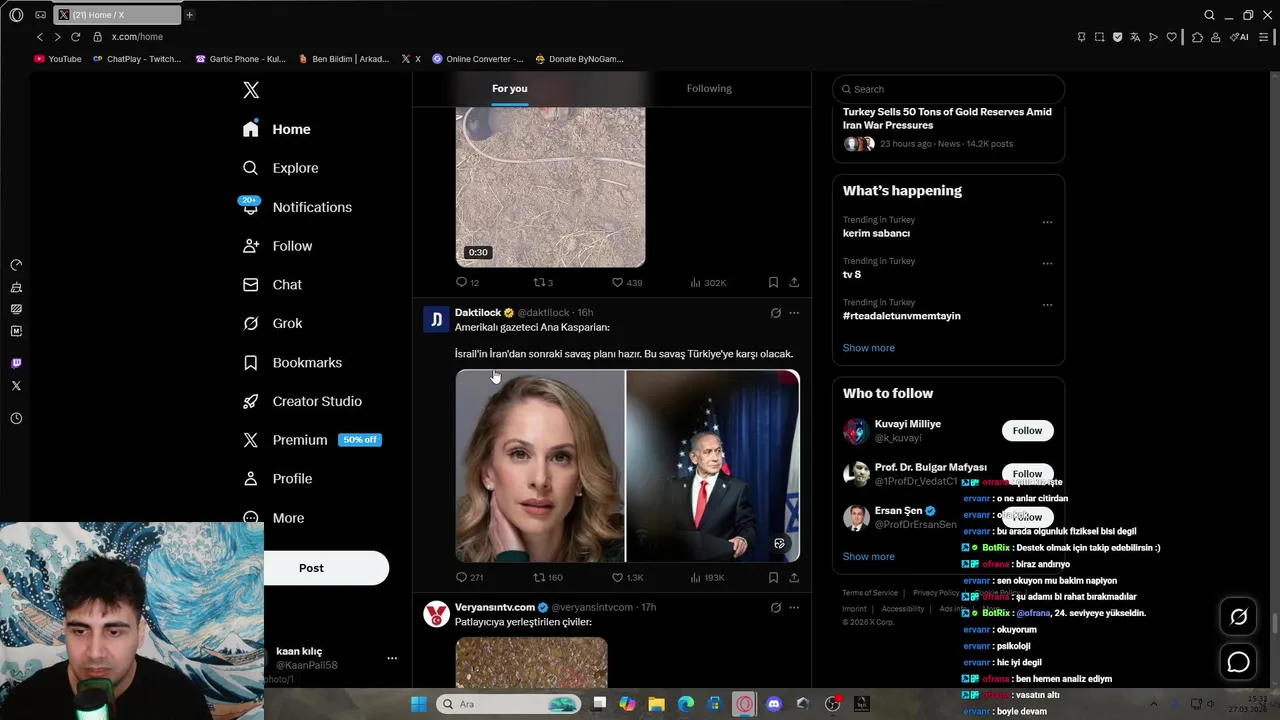The image size is (1280, 720).
Task: Show more in Who to follow
Action: [x=869, y=557]
